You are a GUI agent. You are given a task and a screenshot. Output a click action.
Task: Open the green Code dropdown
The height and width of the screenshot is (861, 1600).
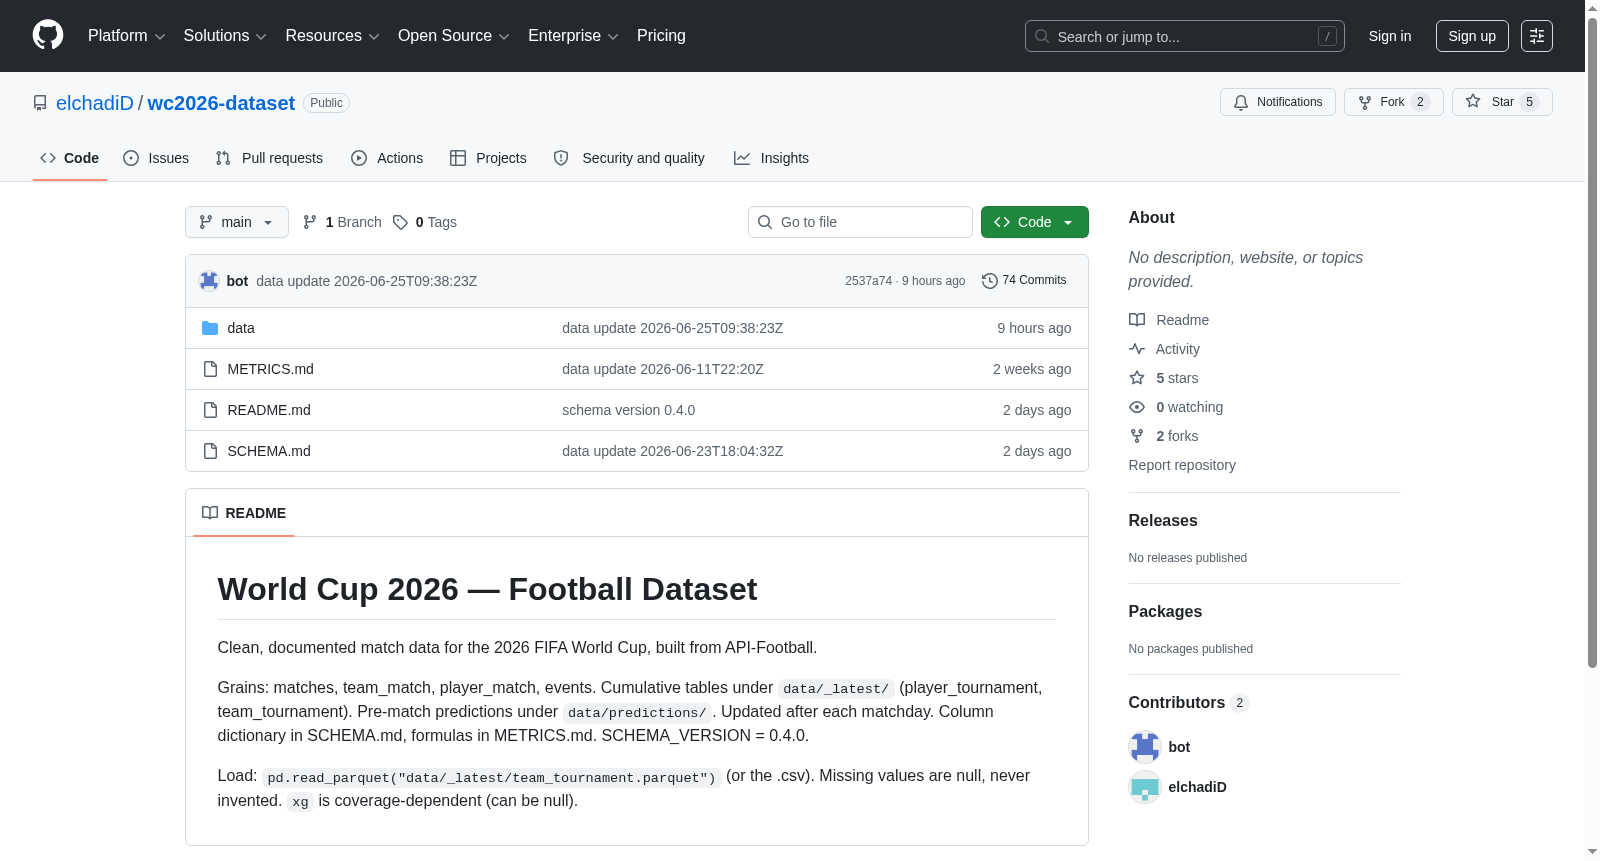point(1034,222)
